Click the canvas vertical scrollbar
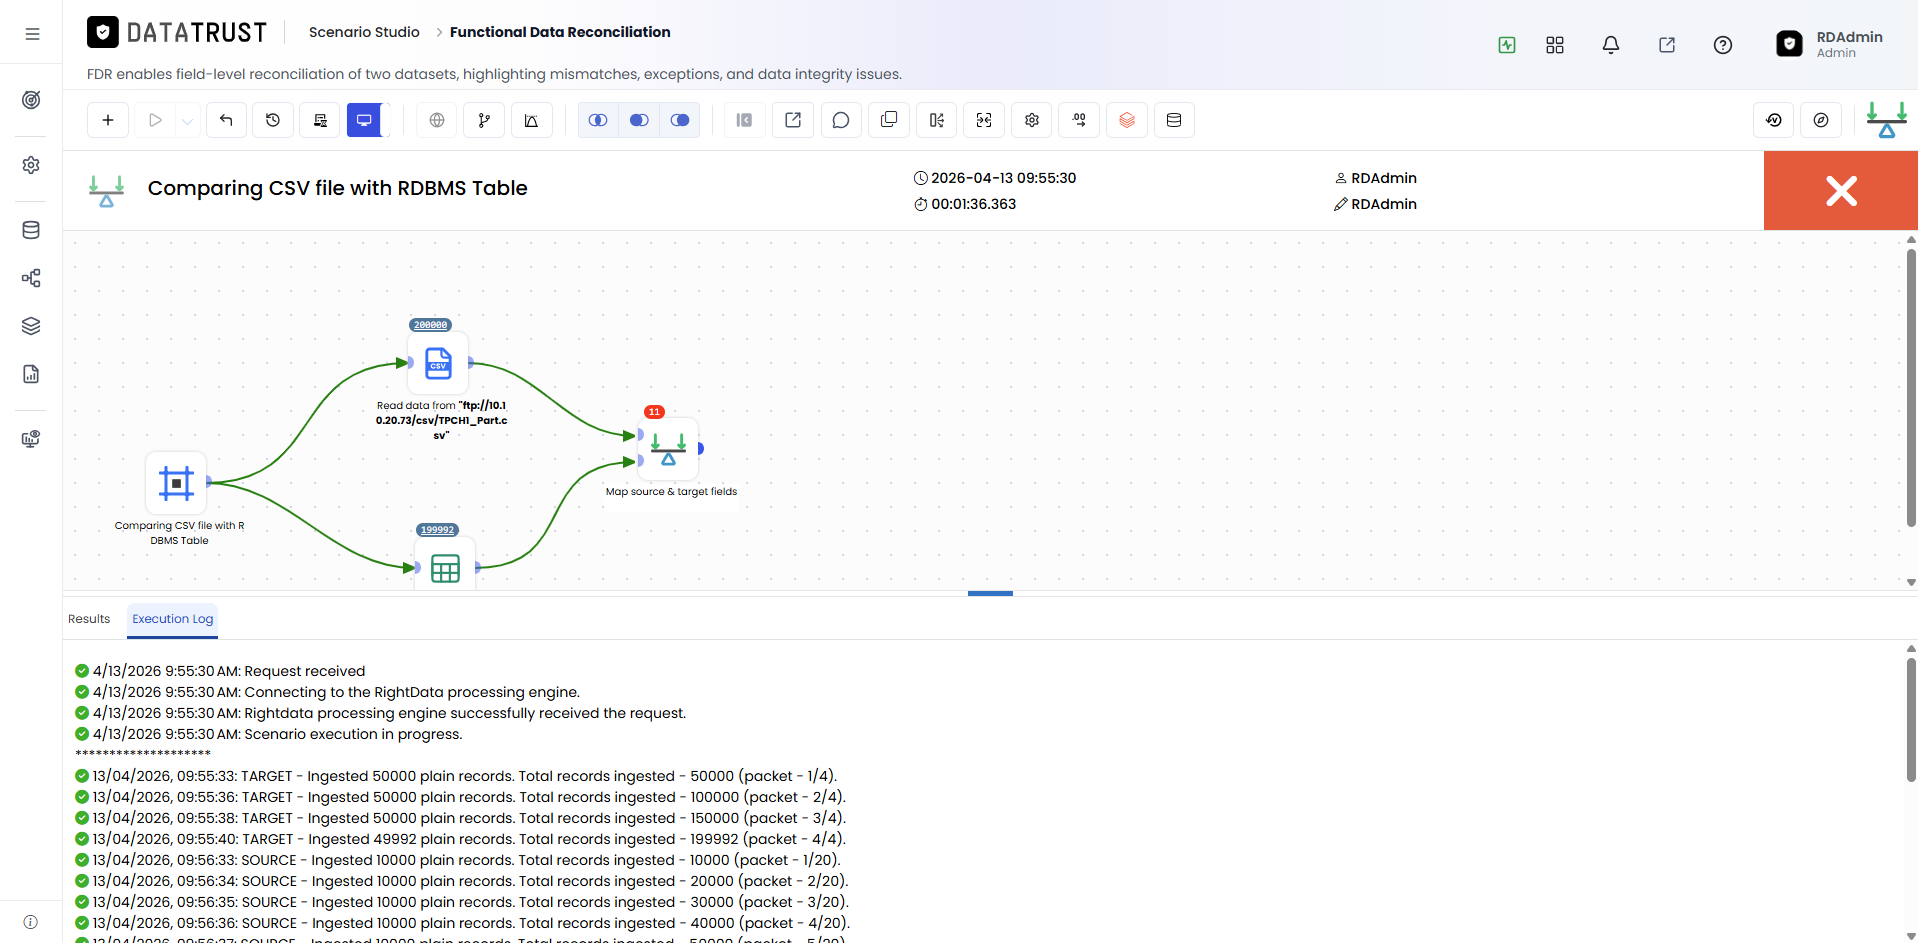 pos(1911,387)
